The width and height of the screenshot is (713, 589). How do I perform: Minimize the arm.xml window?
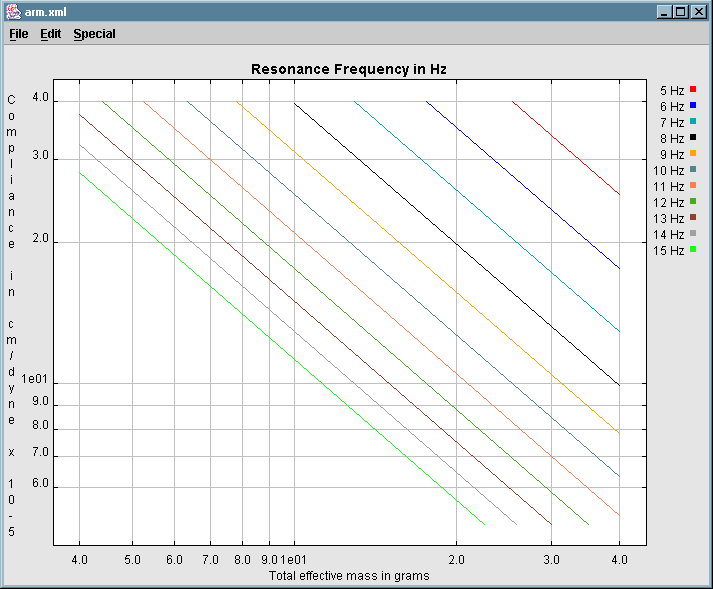click(x=664, y=12)
